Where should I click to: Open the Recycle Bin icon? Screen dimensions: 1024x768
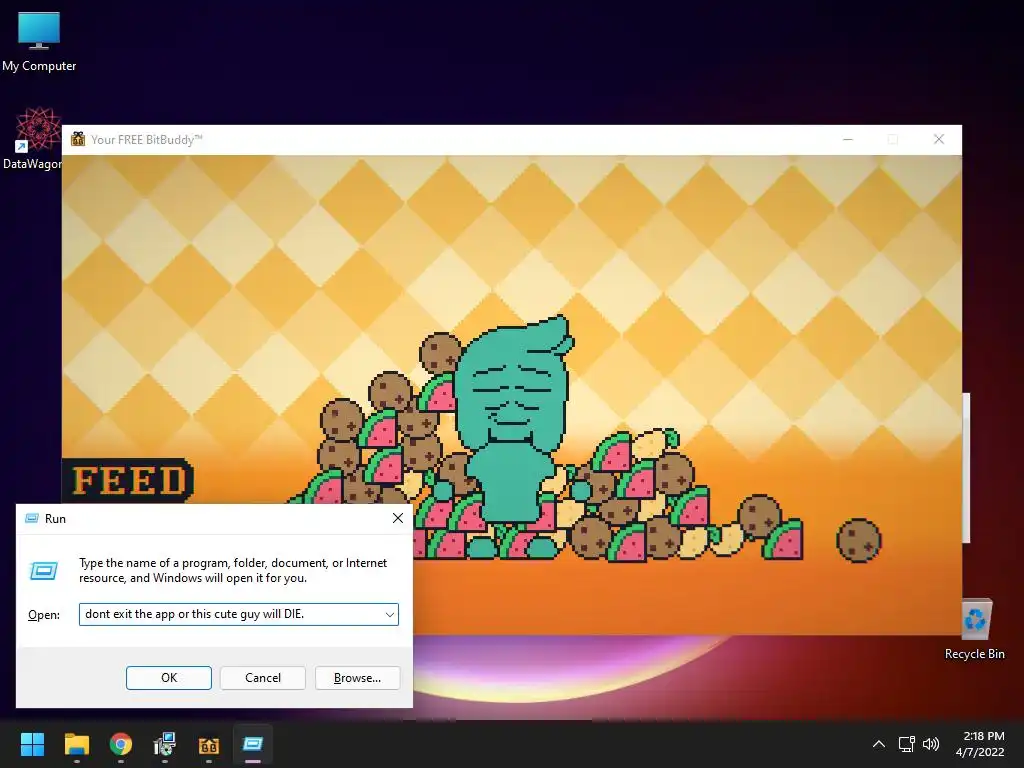(974, 630)
